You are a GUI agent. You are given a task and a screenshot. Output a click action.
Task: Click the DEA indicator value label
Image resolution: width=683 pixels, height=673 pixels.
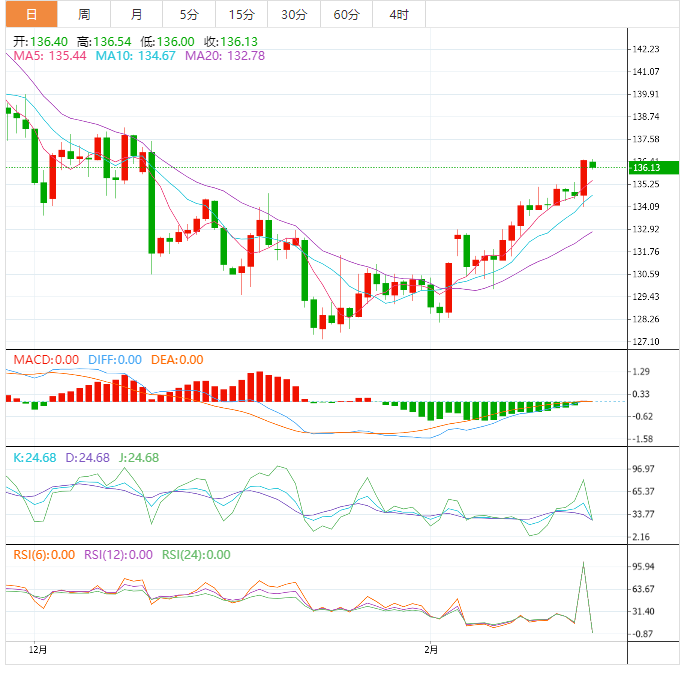point(176,360)
